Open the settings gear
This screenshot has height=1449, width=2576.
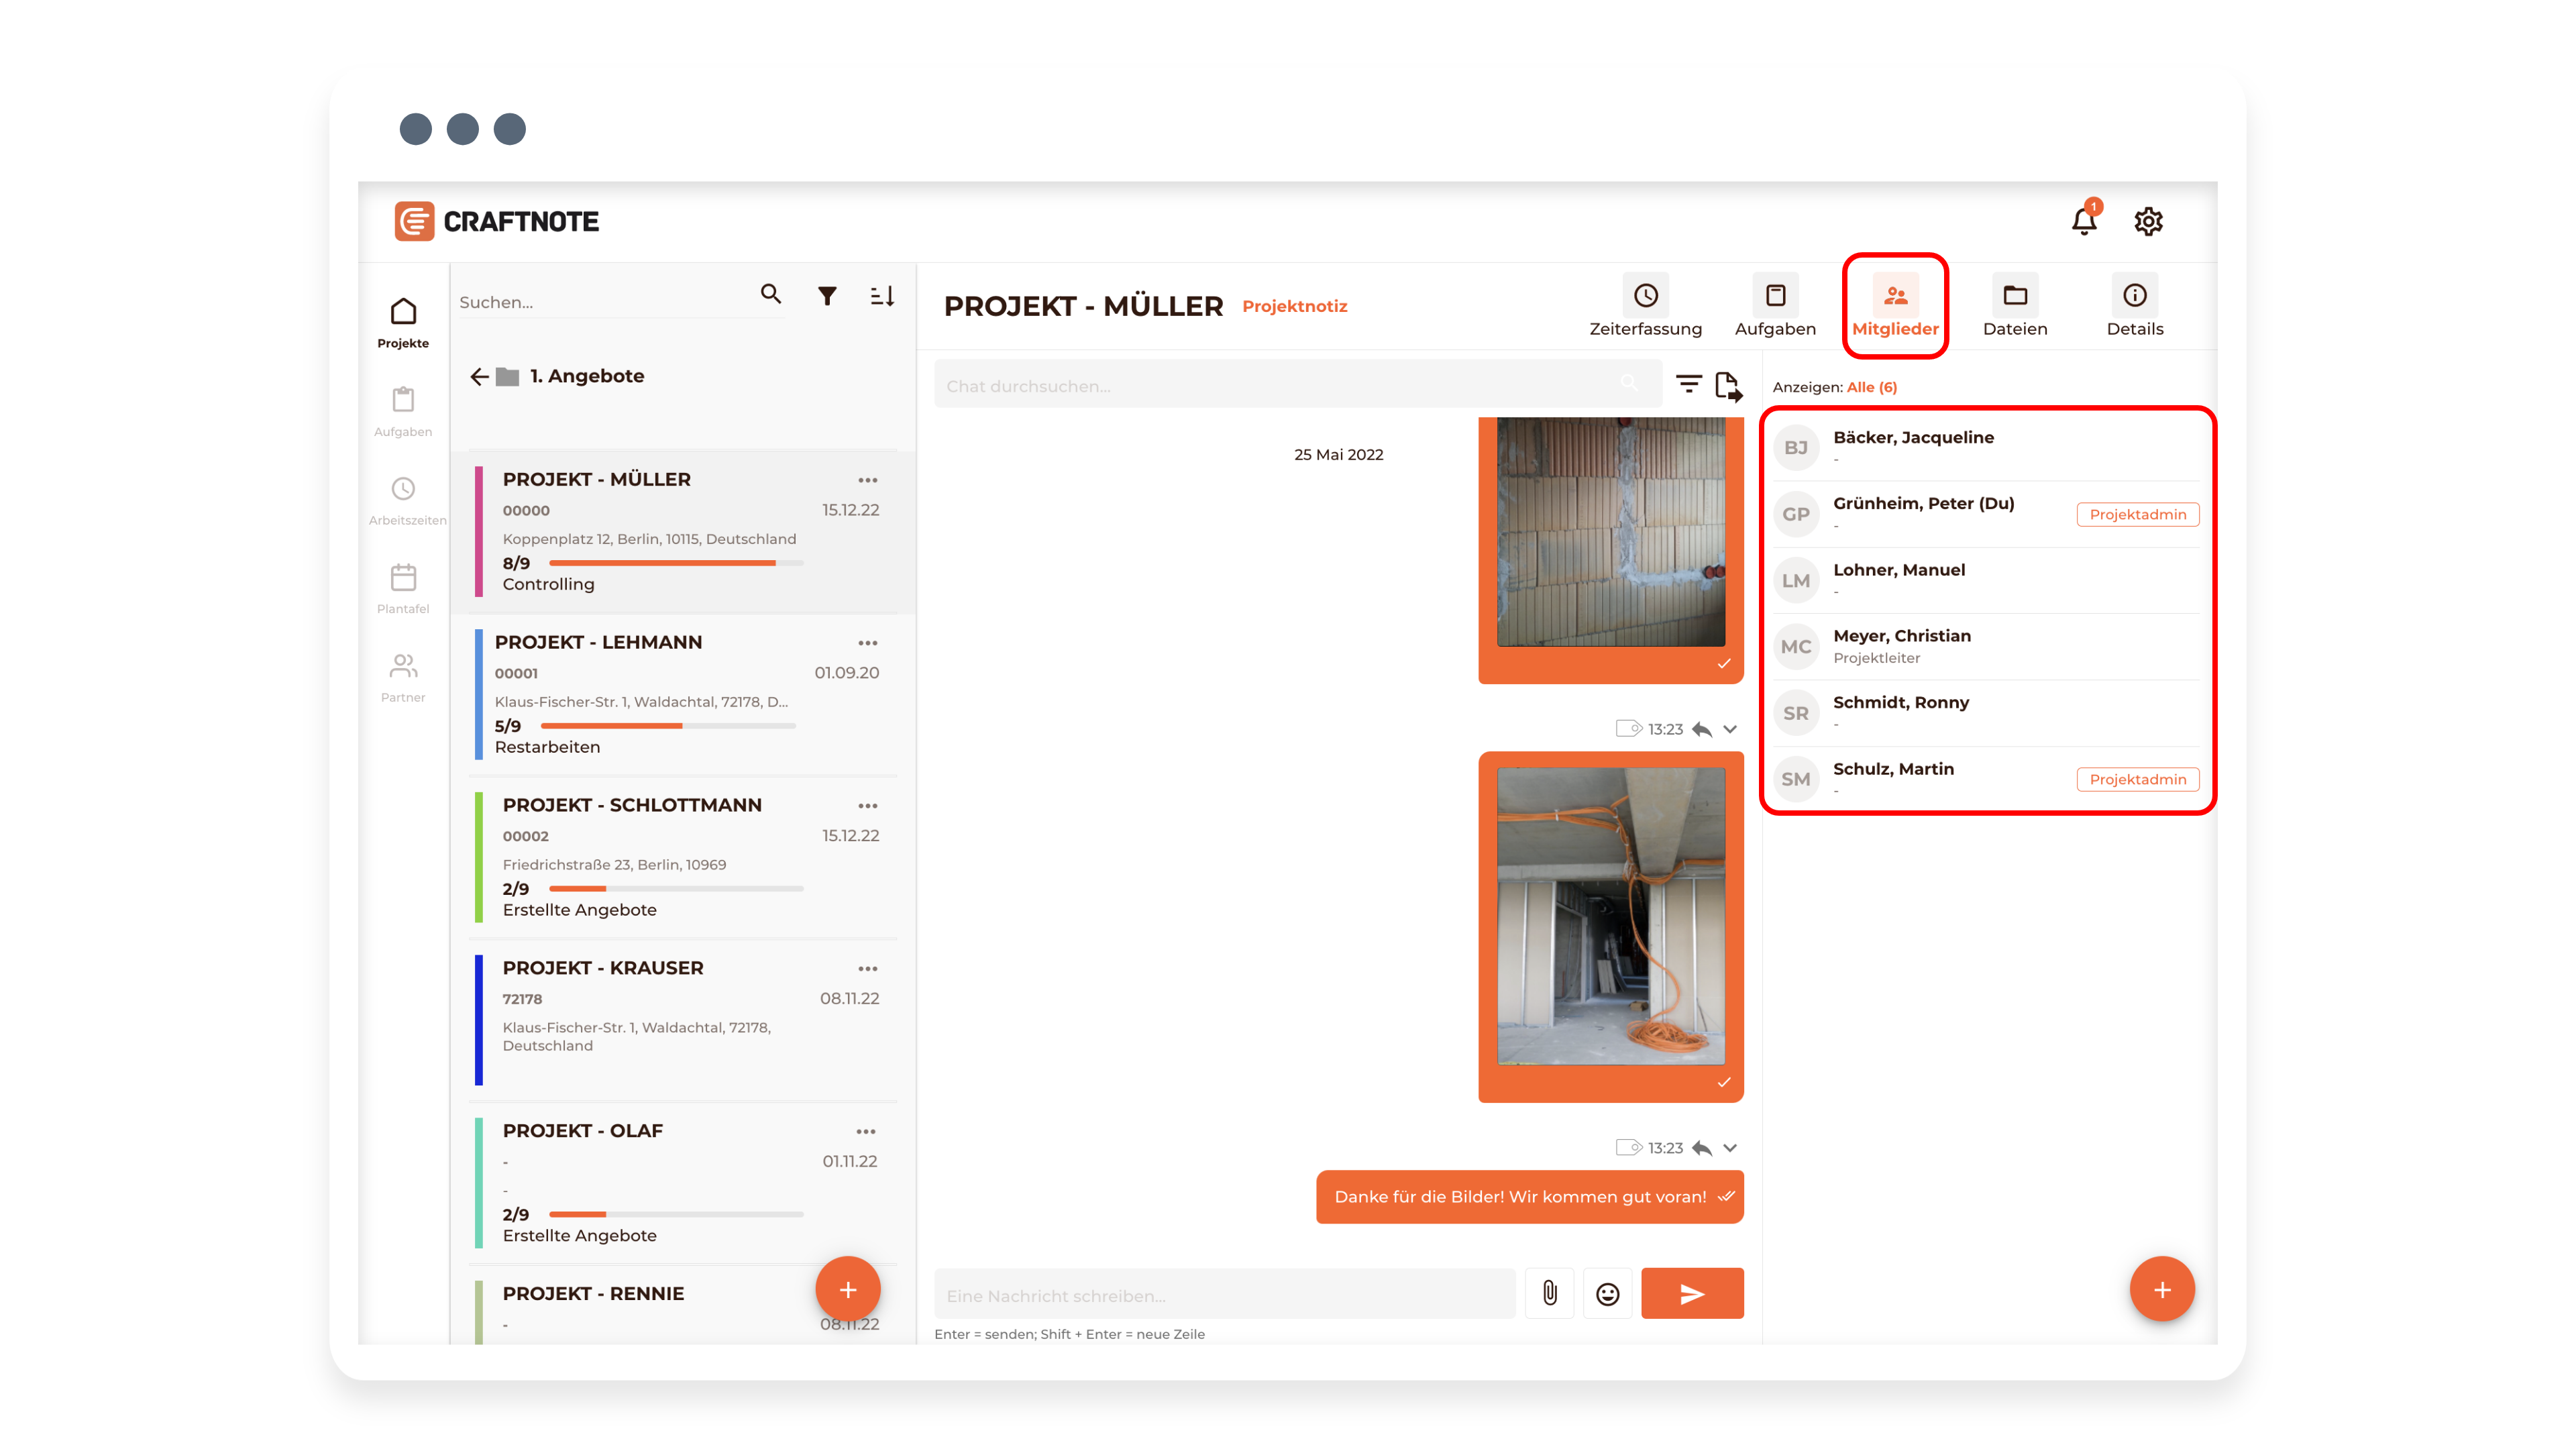click(x=2148, y=221)
